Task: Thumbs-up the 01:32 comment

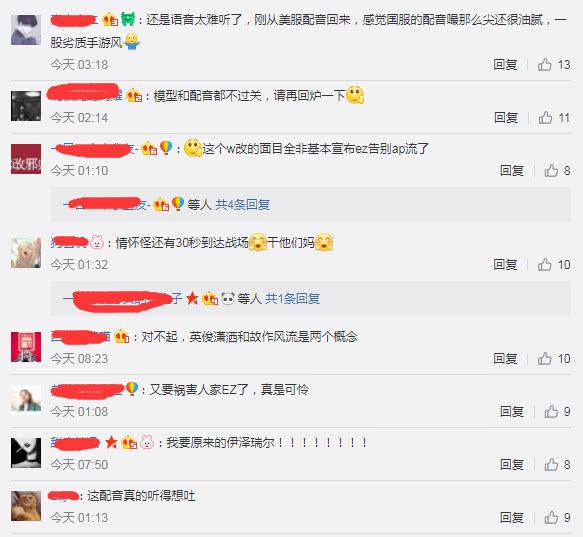Action: click(545, 265)
